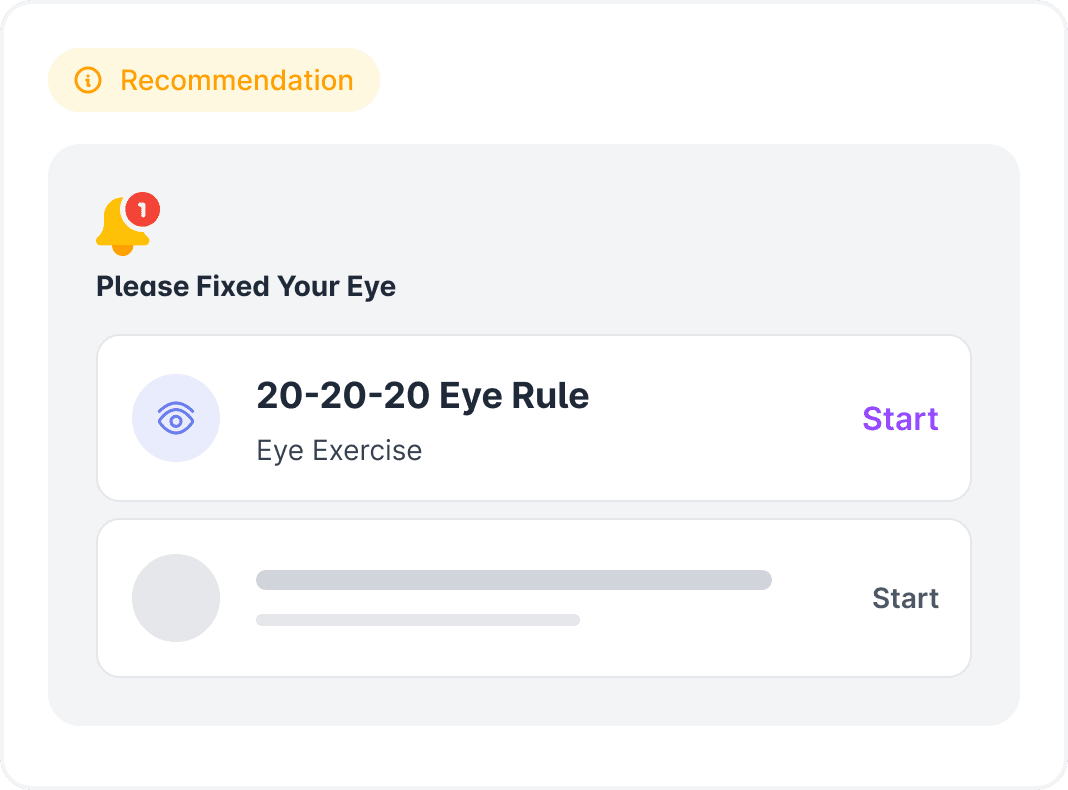Click the gray placeholder avatar circle
Viewport: 1068px width, 790px height.
coord(176,598)
